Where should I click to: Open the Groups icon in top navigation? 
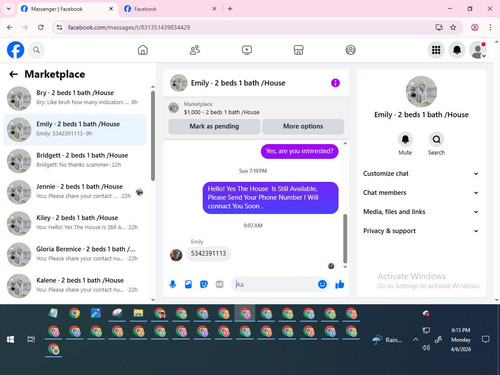(x=350, y=50)
